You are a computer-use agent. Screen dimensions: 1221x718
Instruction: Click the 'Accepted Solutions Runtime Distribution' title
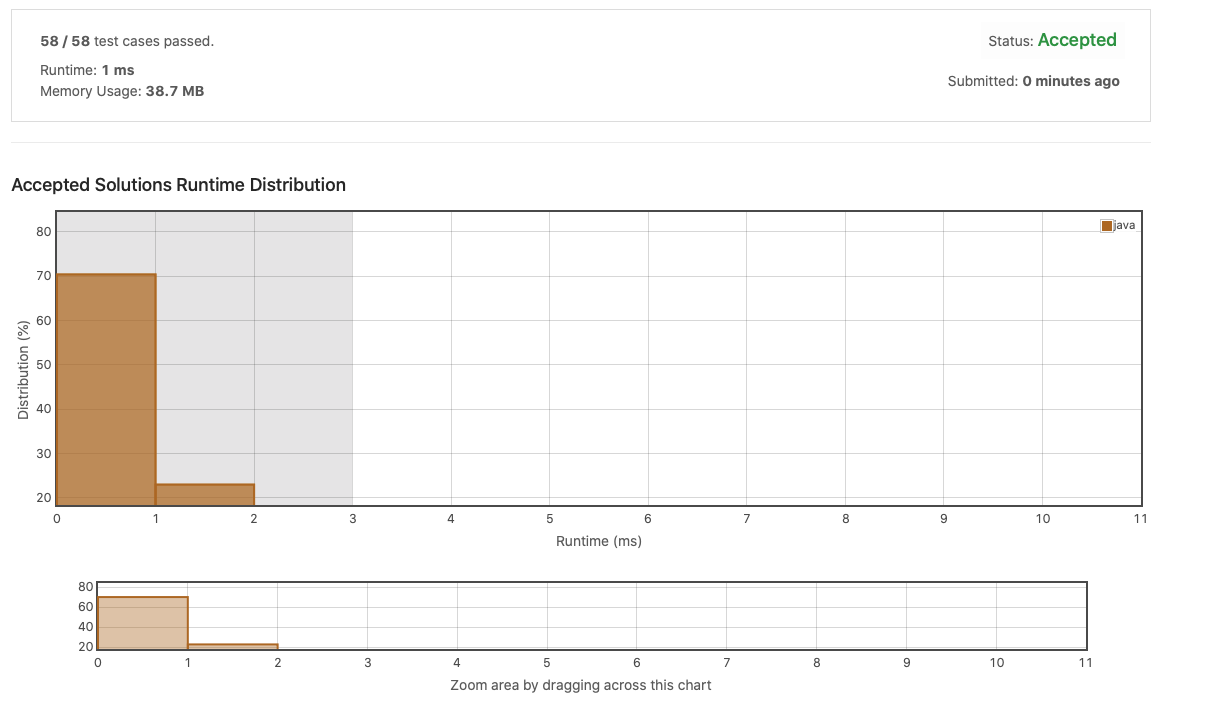[x=178, y=185]
